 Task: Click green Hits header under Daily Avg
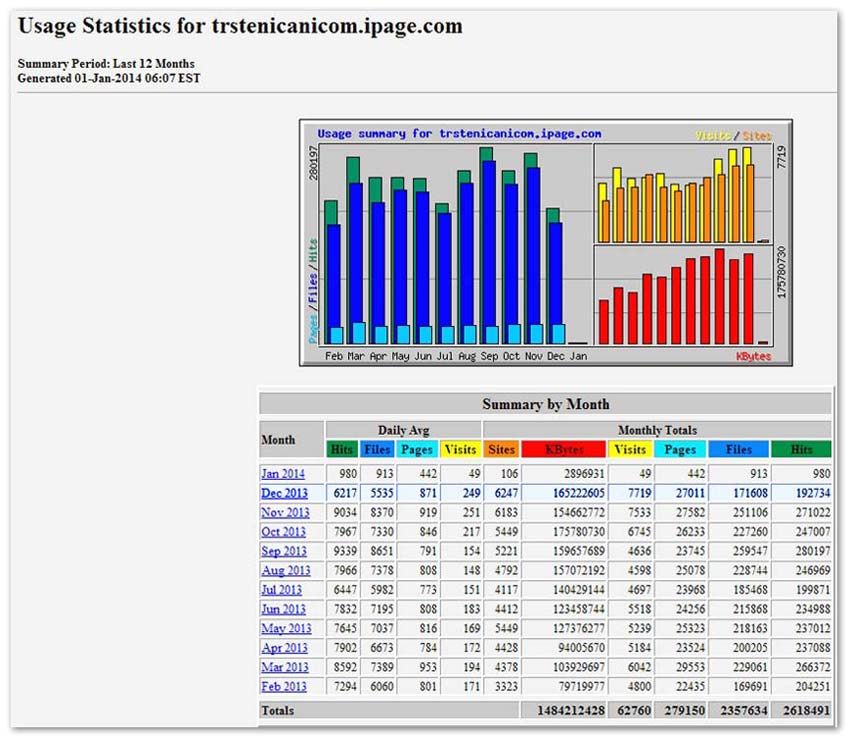tap(341, 450)
